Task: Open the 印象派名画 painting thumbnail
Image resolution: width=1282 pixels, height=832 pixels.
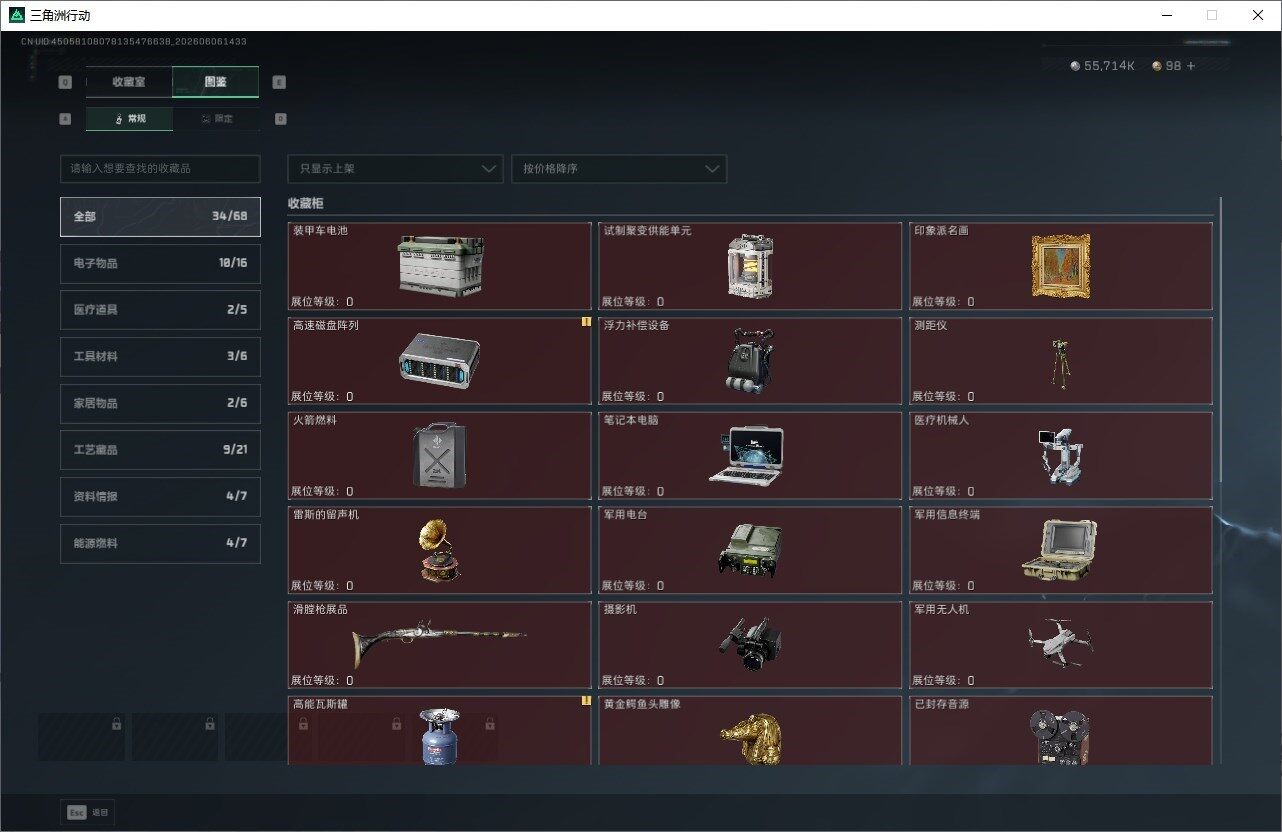Action: point(1060,265)
